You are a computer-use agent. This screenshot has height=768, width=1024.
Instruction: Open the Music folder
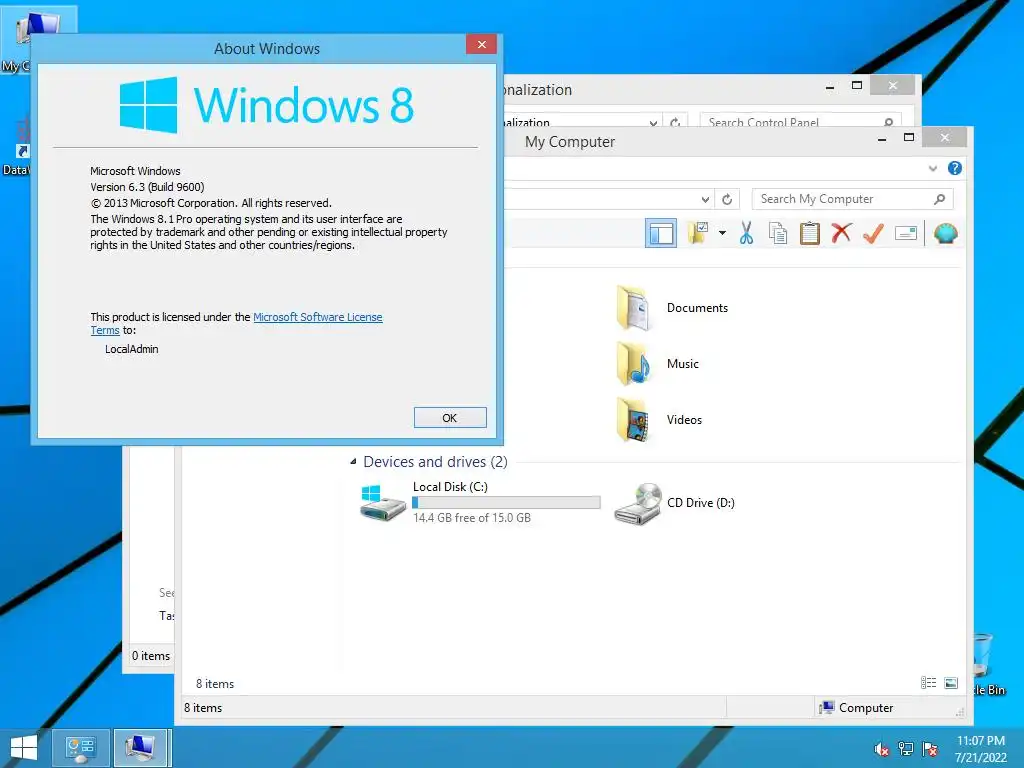coord(658,364)
